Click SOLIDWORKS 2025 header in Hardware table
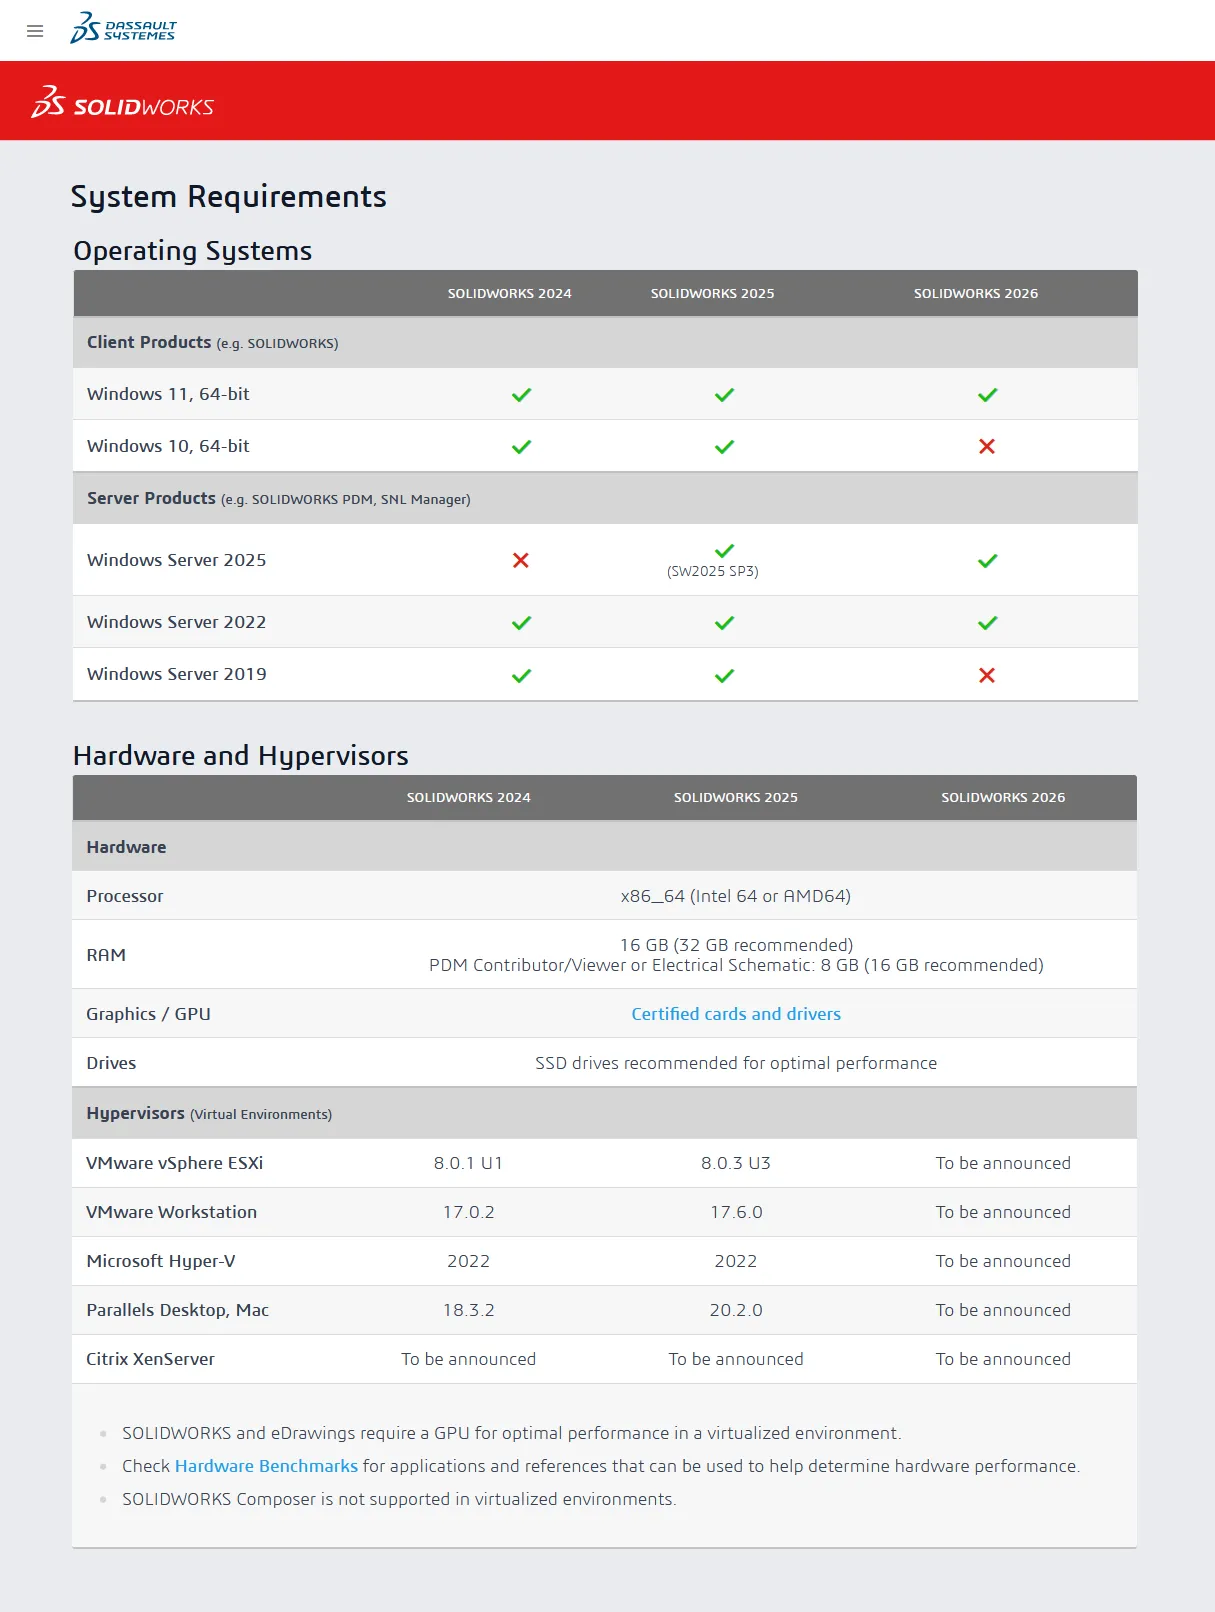 point(736,797)
